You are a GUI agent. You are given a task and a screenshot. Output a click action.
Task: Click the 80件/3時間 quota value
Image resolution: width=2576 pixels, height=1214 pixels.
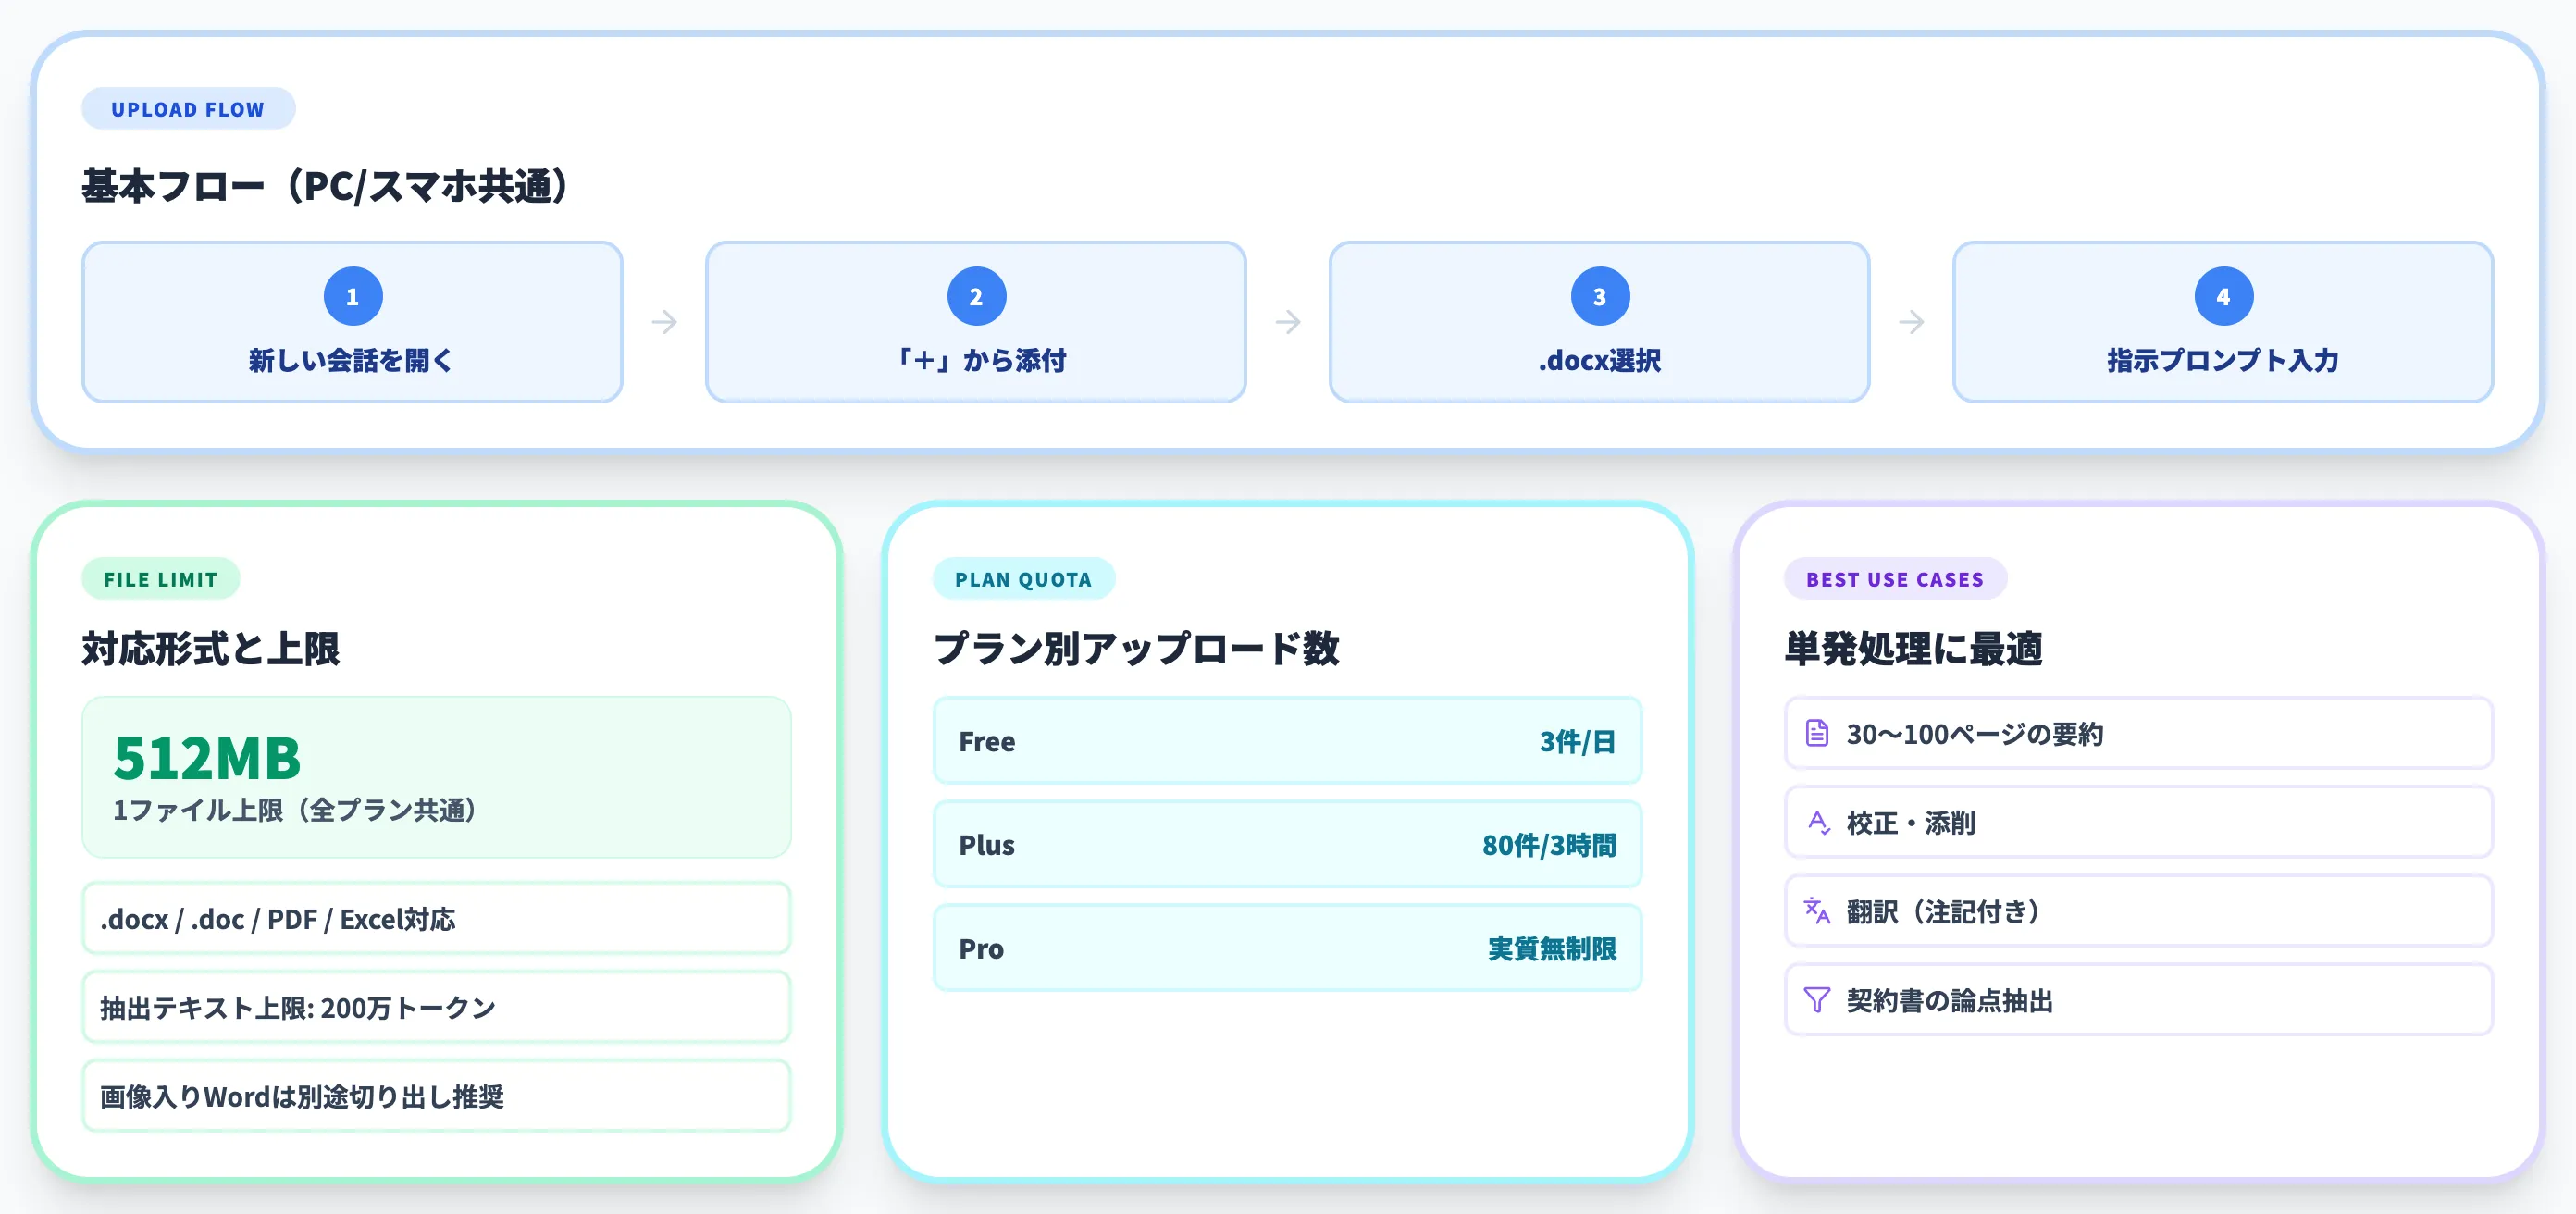pos(1549,845)
